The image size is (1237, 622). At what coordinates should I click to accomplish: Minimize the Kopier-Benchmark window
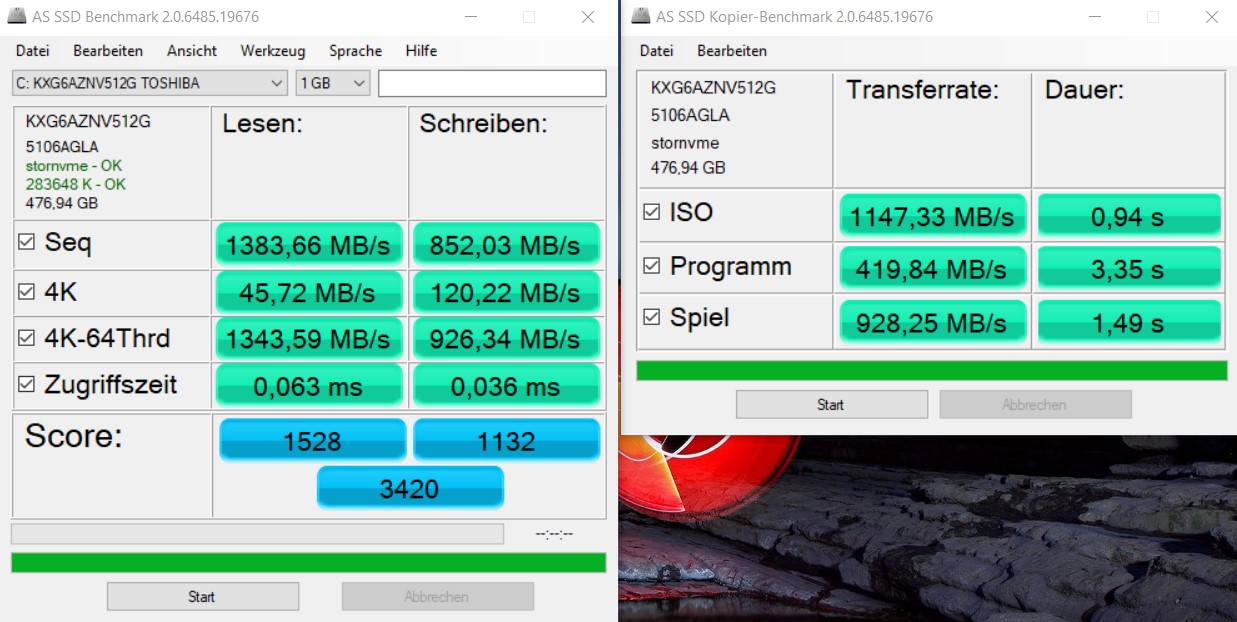point(1095,17)
